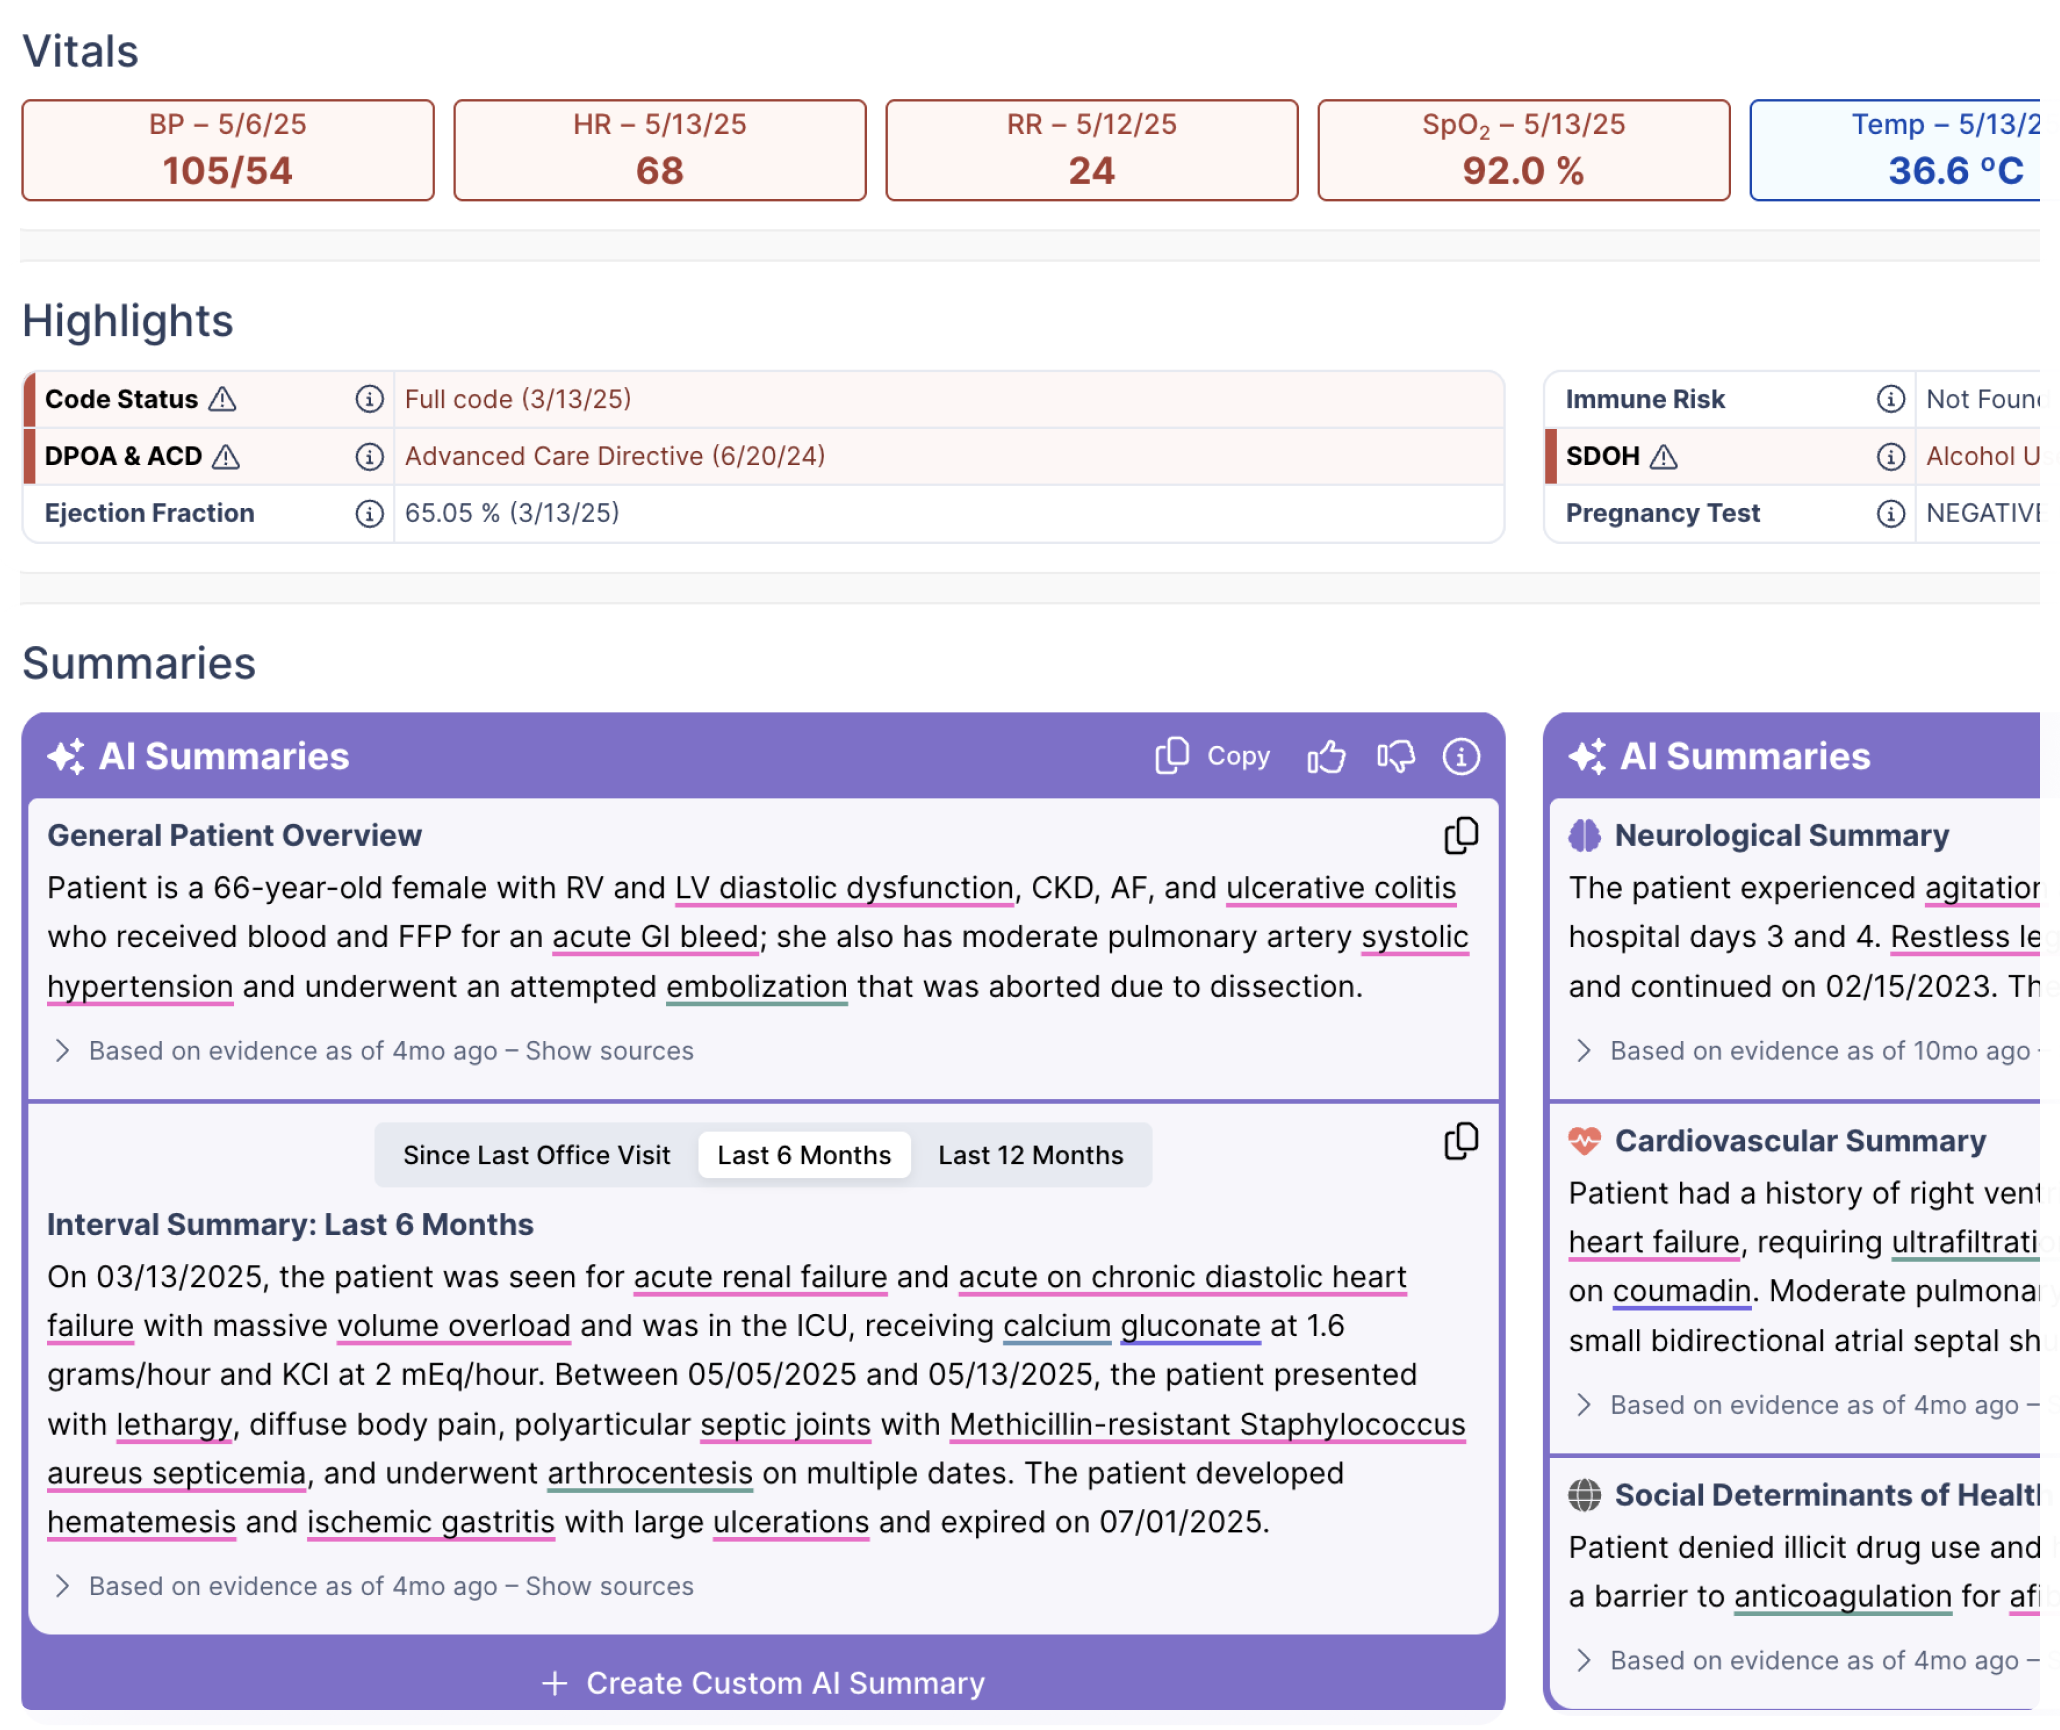This screenshot has height=1730, width=2060.
Task: Click the info icon beside Pregnancy Test
Action: point(1889,513)
